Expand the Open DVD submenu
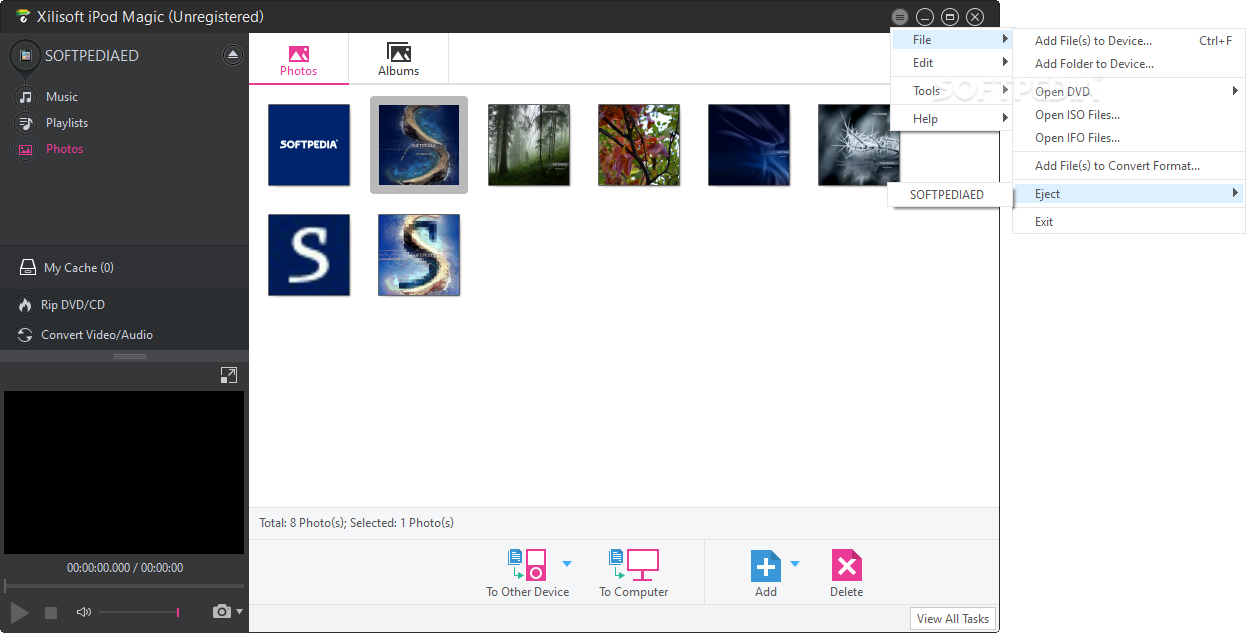Viewport: 1246px width, 633px height. pos(1129,92)
